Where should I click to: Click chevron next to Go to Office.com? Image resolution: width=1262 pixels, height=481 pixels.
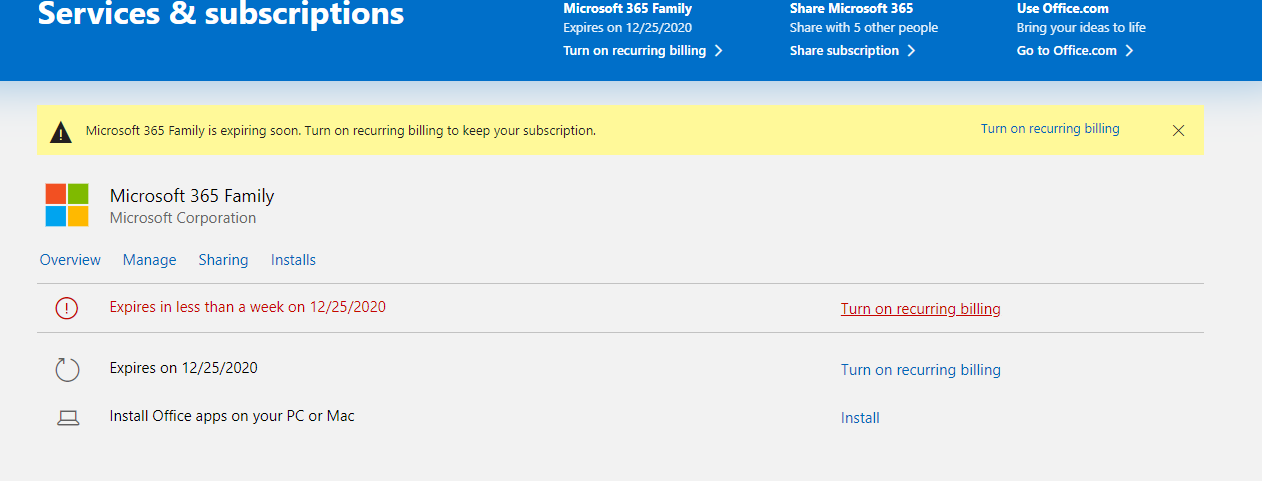click(1129, 51)
